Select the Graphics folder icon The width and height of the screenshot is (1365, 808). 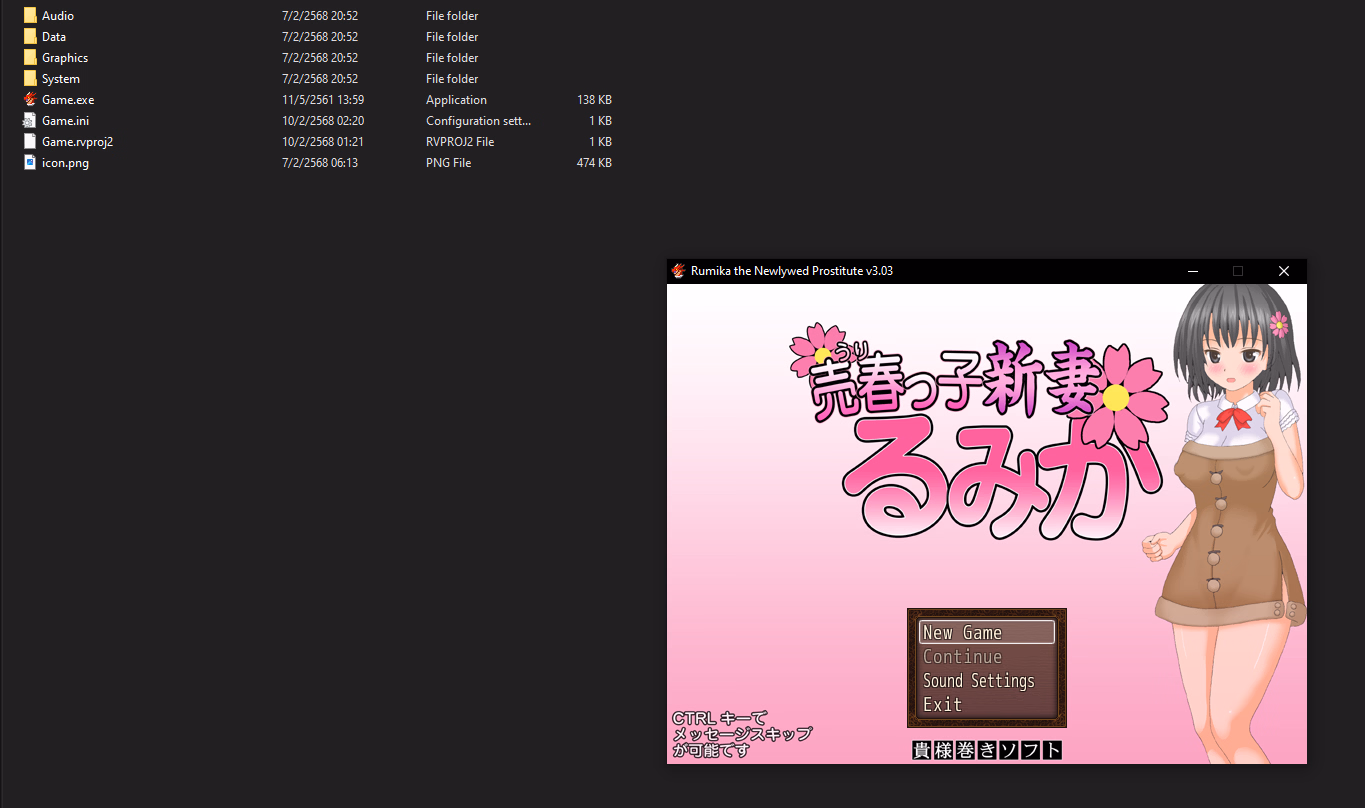pyautogui.click(x=30, y=58)
